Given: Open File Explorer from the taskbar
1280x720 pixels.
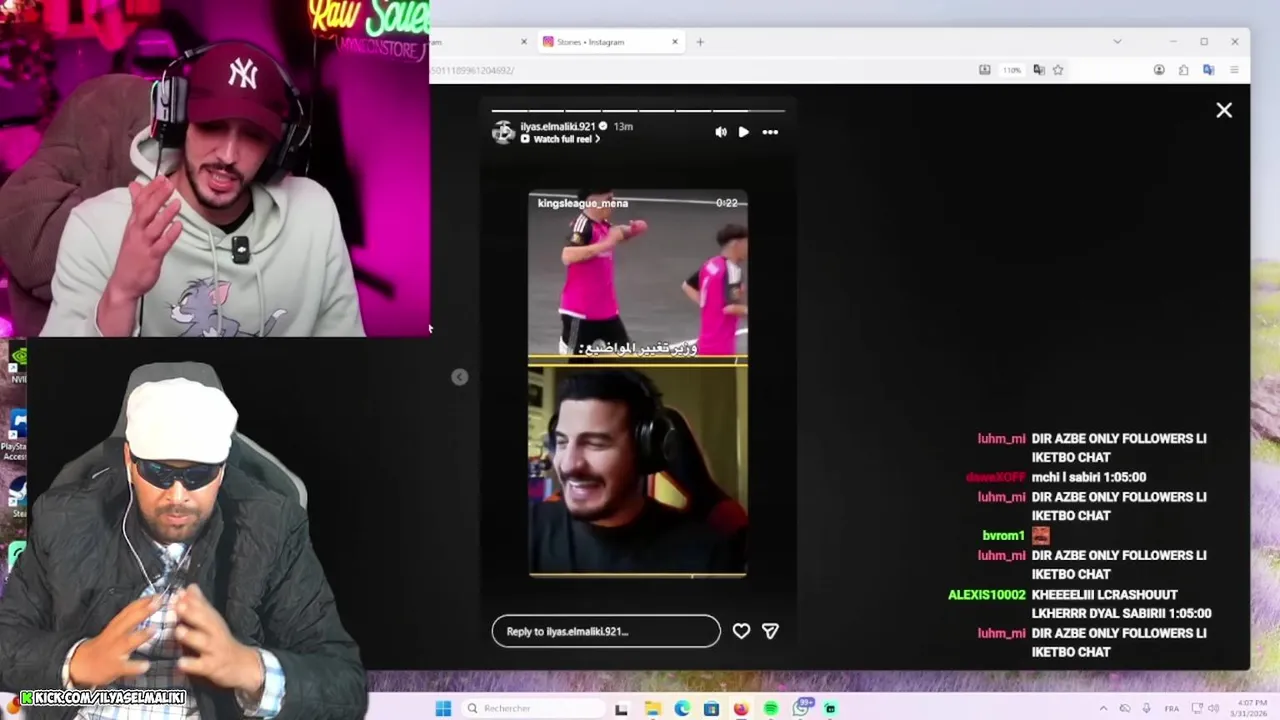Looking at the screenshot, I should click(652, 708).
